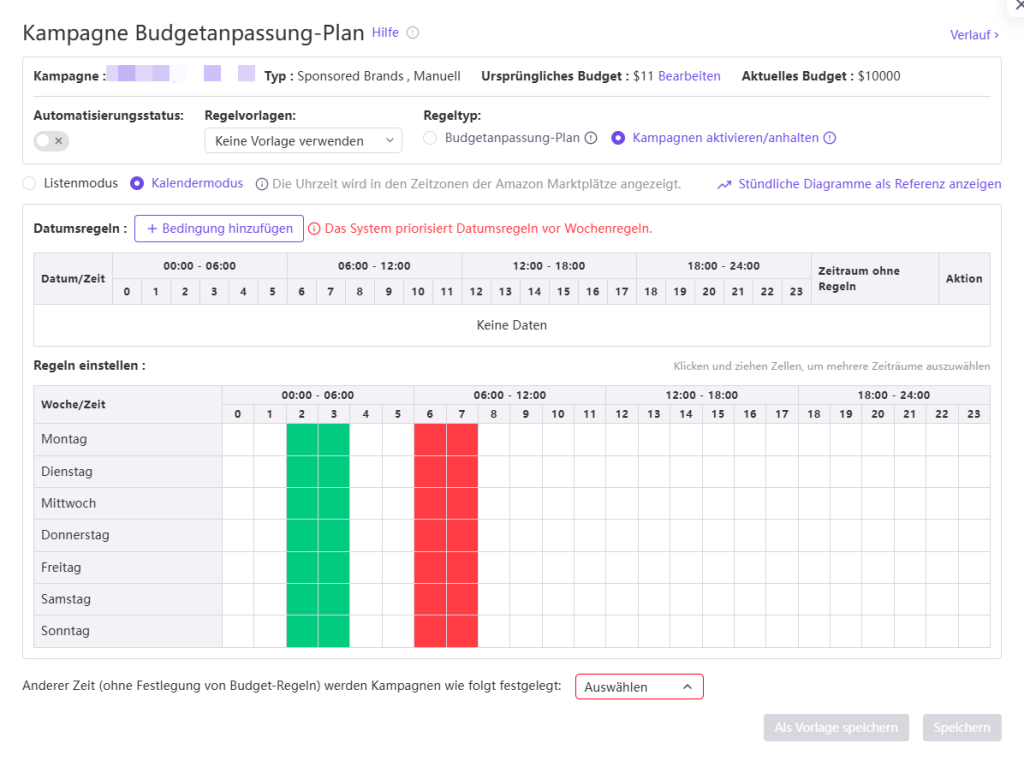Click the red warning icon near Datumsregeln
The width and height of the screenshot is (1024, 761).
pos(314,229)
